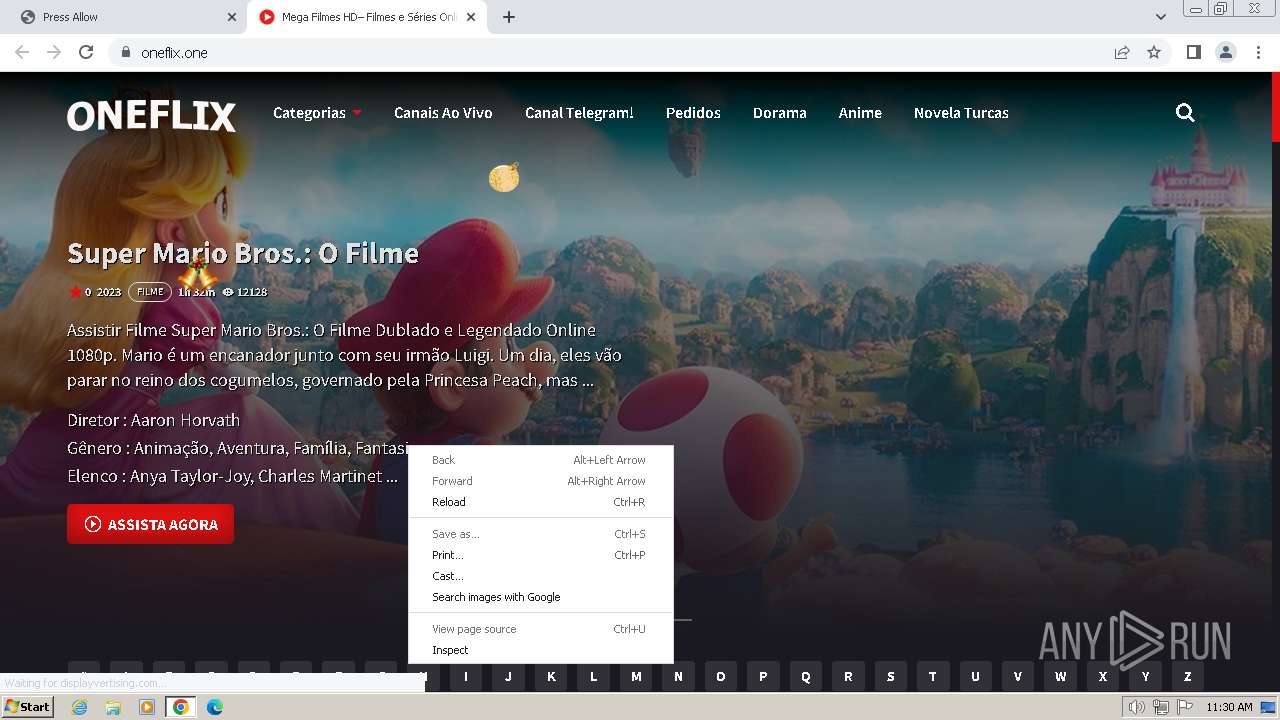Viewport: 1280px width, 720px height.
Task: Click the volume speaker tray icon
Action: [x=1137, y=707]
